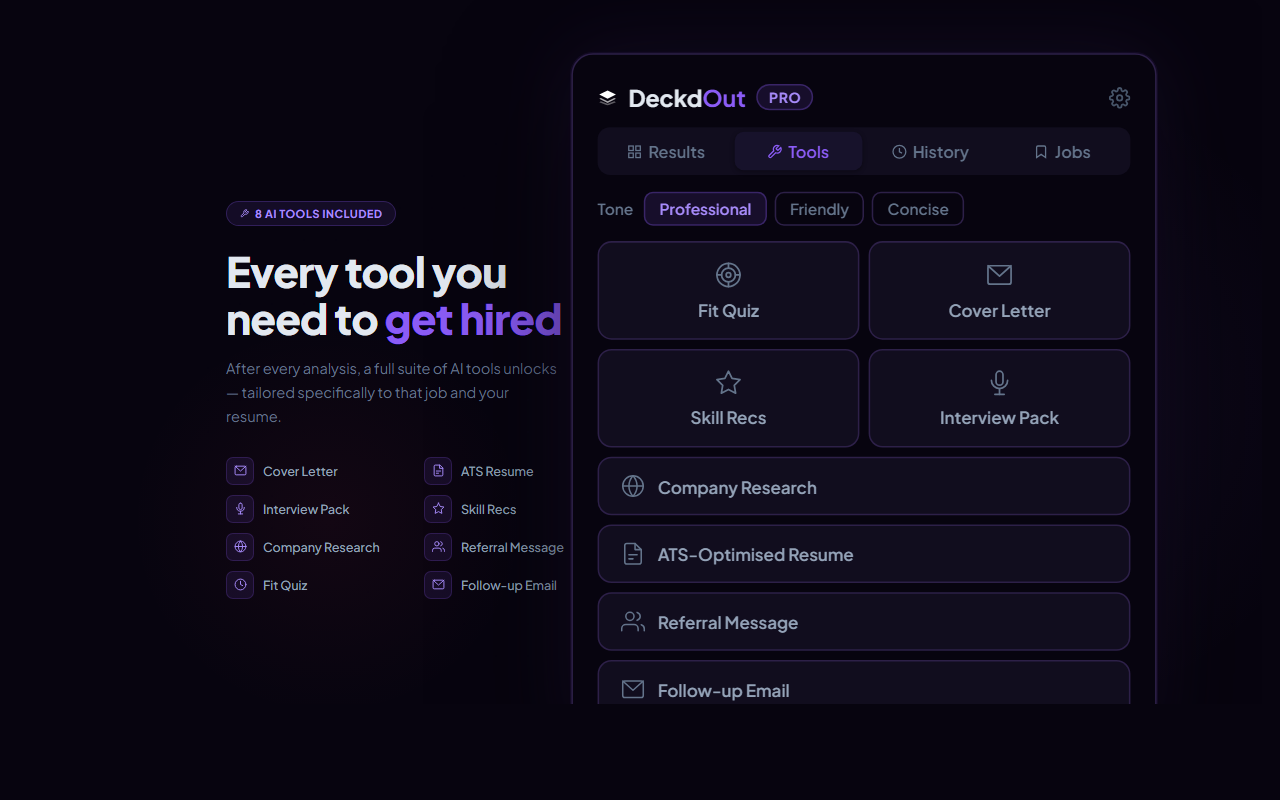
Task: Click the envelope icon in the Follow-up Email row
Action: 633,689
